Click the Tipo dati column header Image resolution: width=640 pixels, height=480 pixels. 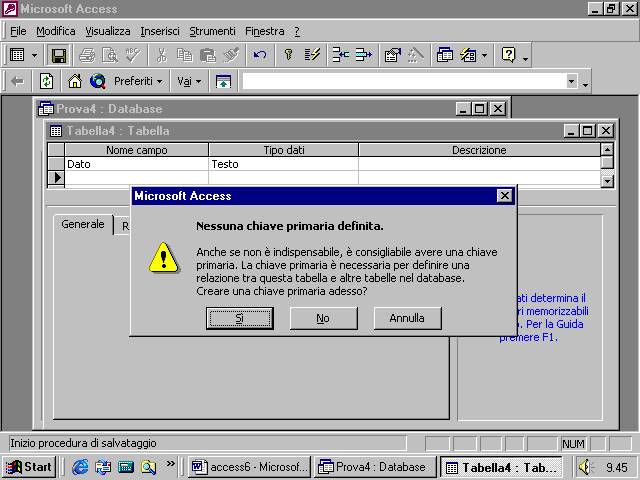[x=283, y=150]
